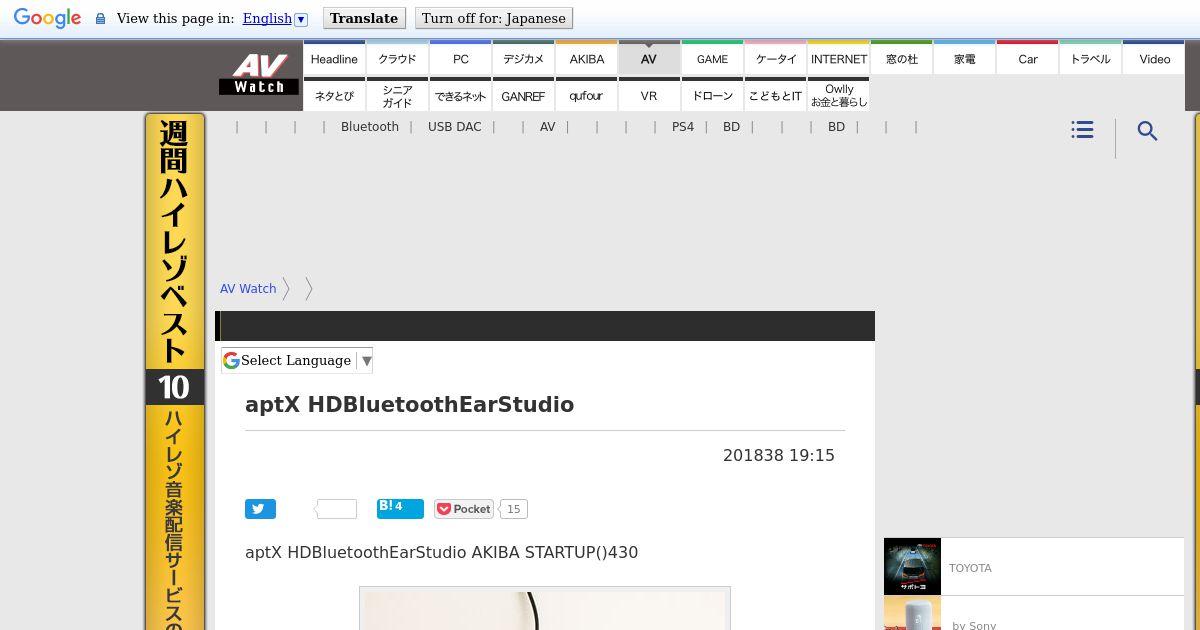Open the GANREF tab

tap(523, 95)
